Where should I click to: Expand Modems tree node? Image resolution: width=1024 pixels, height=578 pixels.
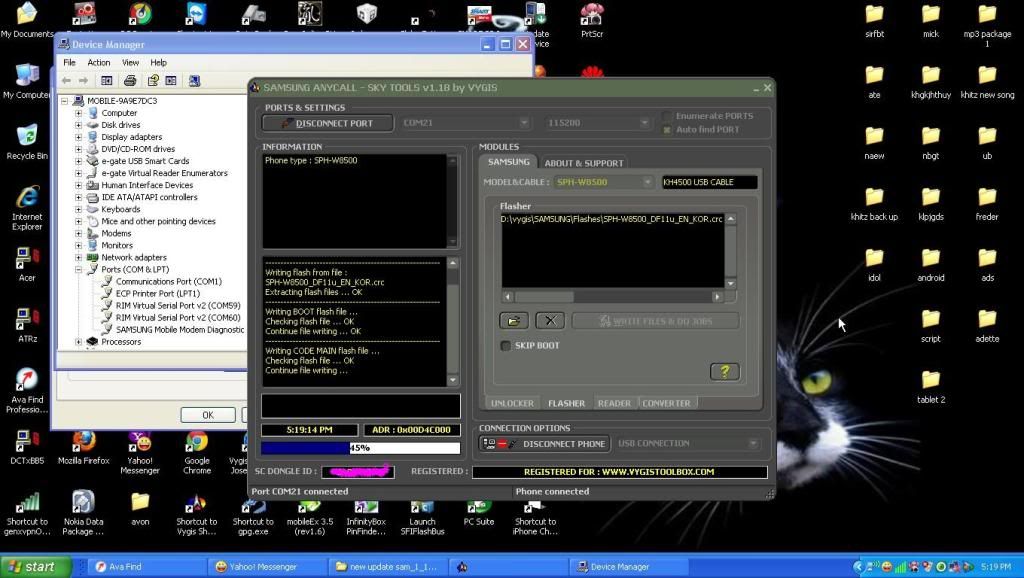[78, 233]
